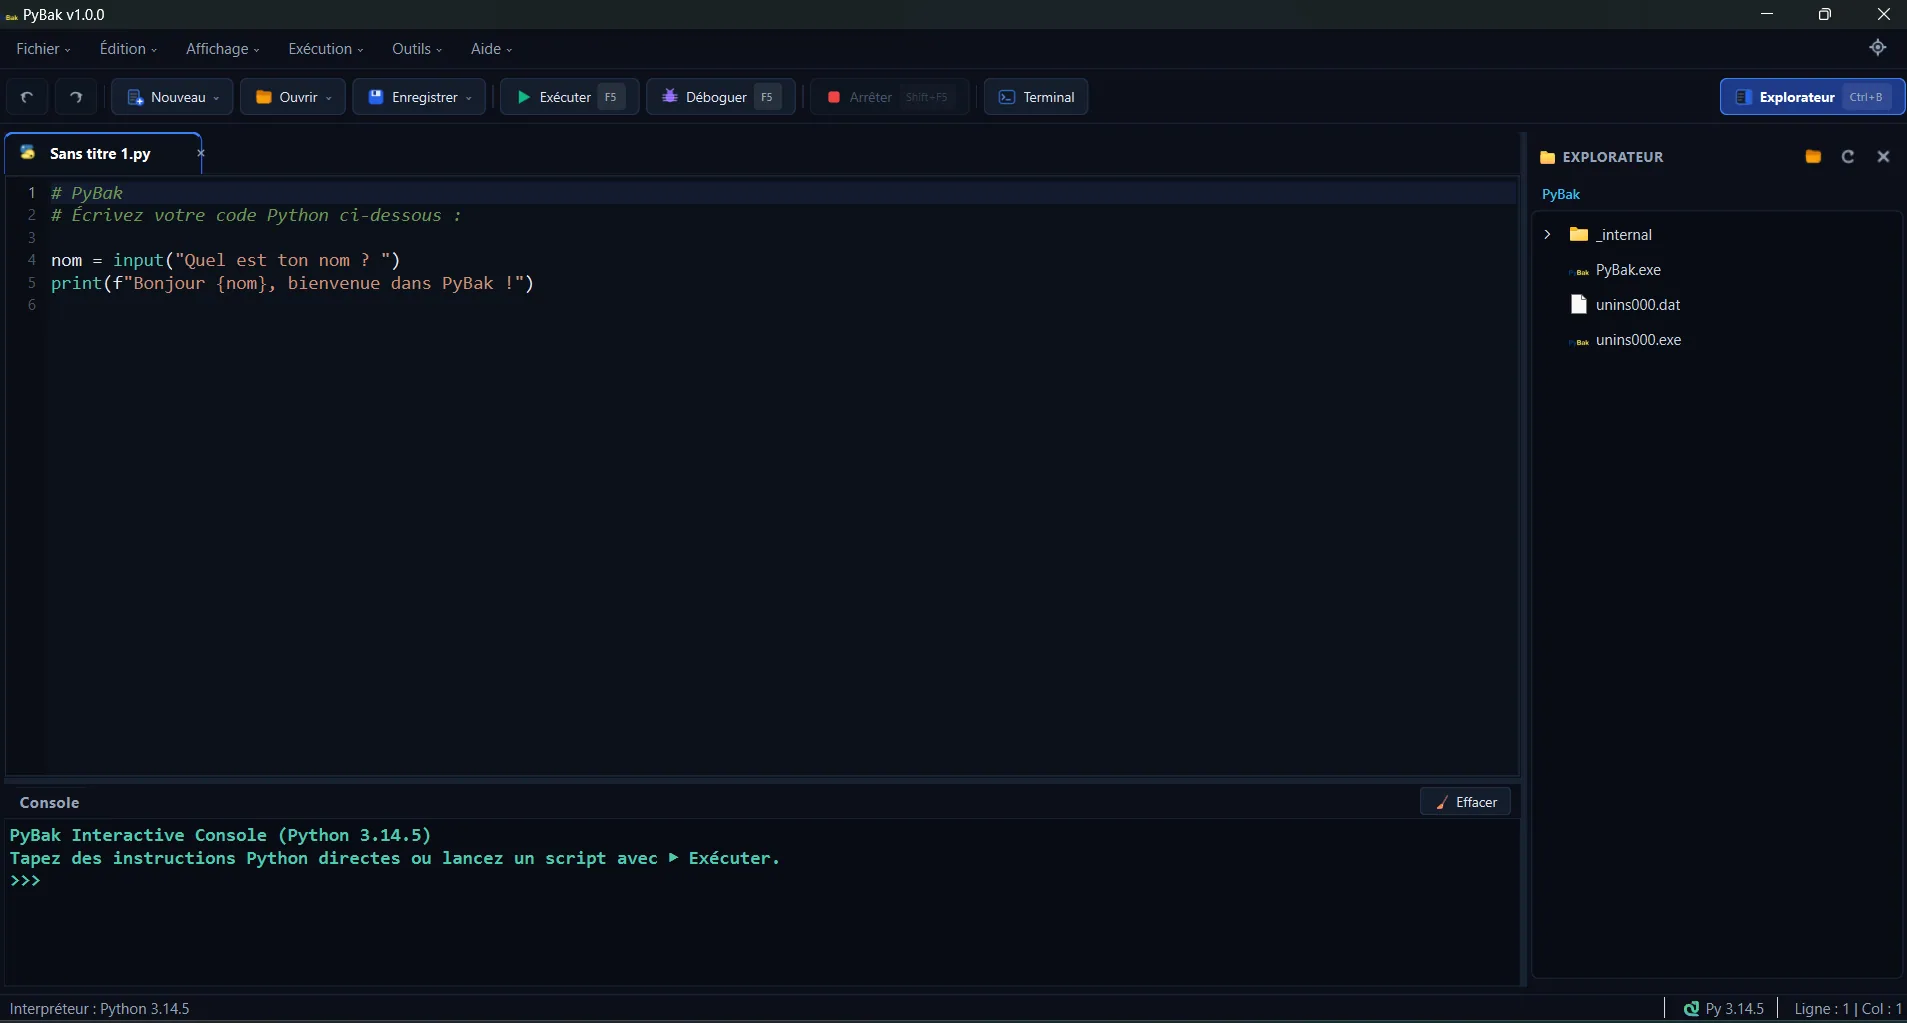This screenshot has width=1907, height=1023.
Task: Place cursor on the print line in editor
Action: tap(292, 283)
